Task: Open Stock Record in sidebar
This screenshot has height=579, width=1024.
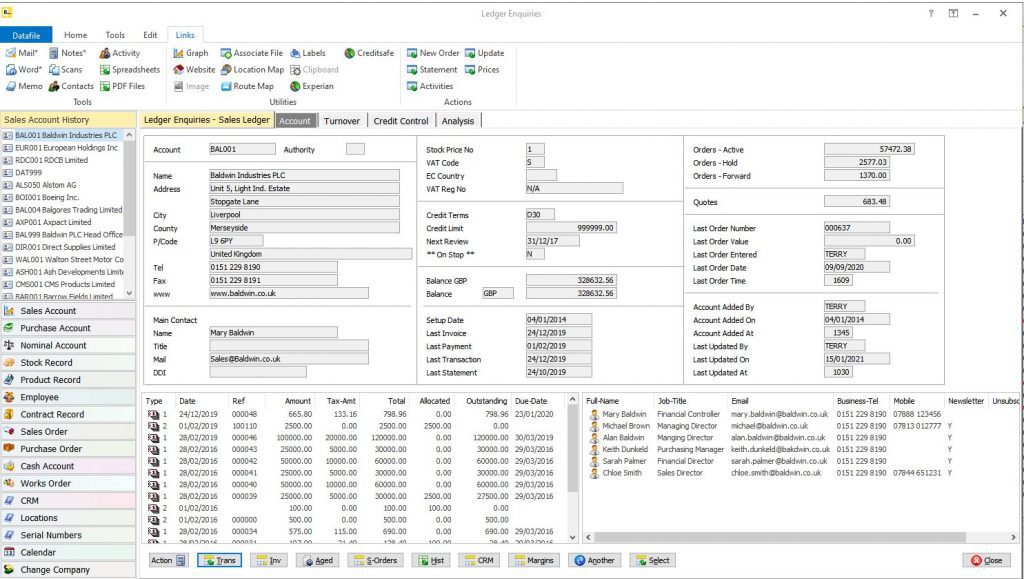Action: point(68,362)
